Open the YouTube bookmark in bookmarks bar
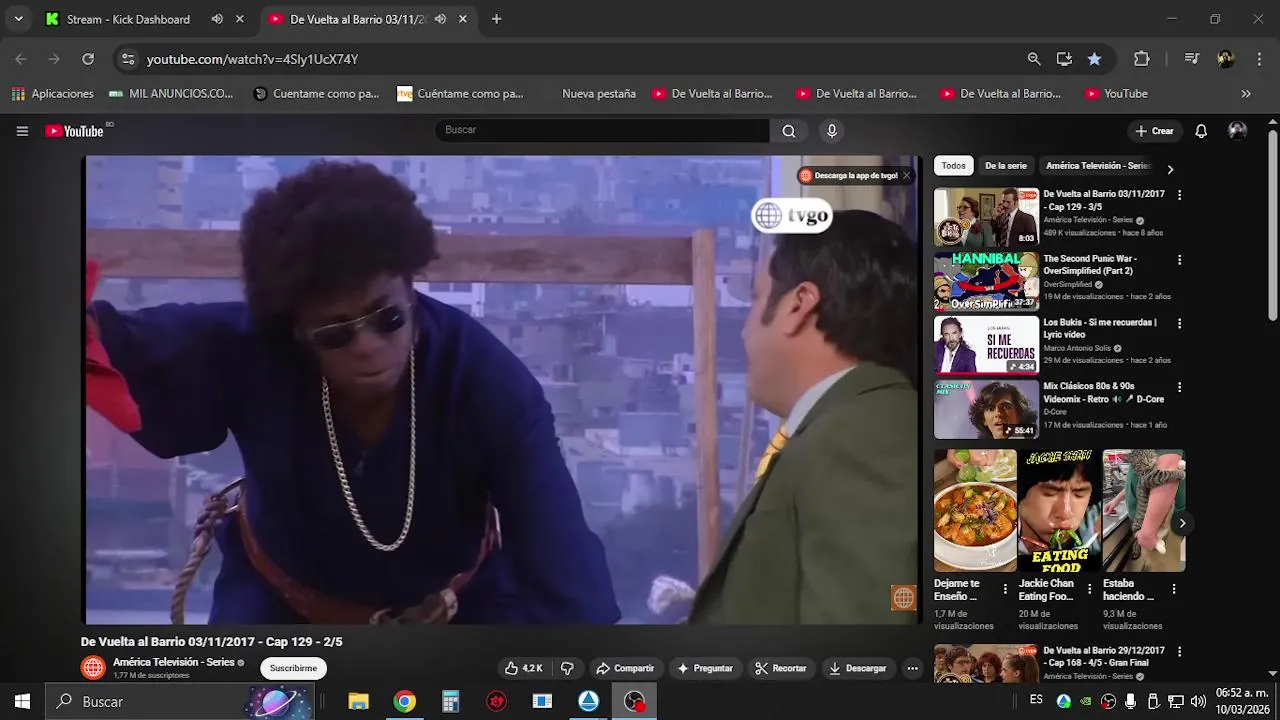This screenshot has height=720, width=1280. click(1116, 93)
